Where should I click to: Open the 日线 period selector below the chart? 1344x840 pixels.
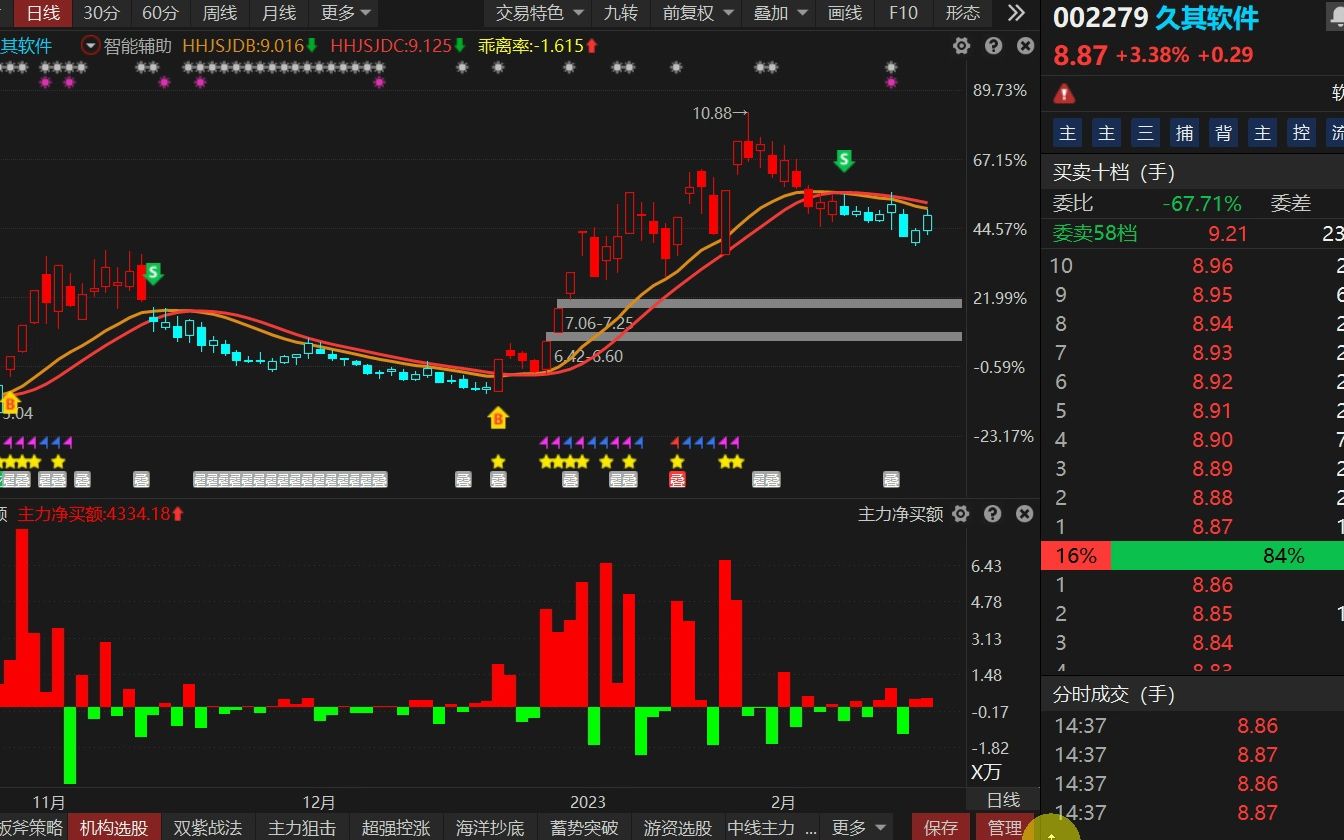[1003, 800]
